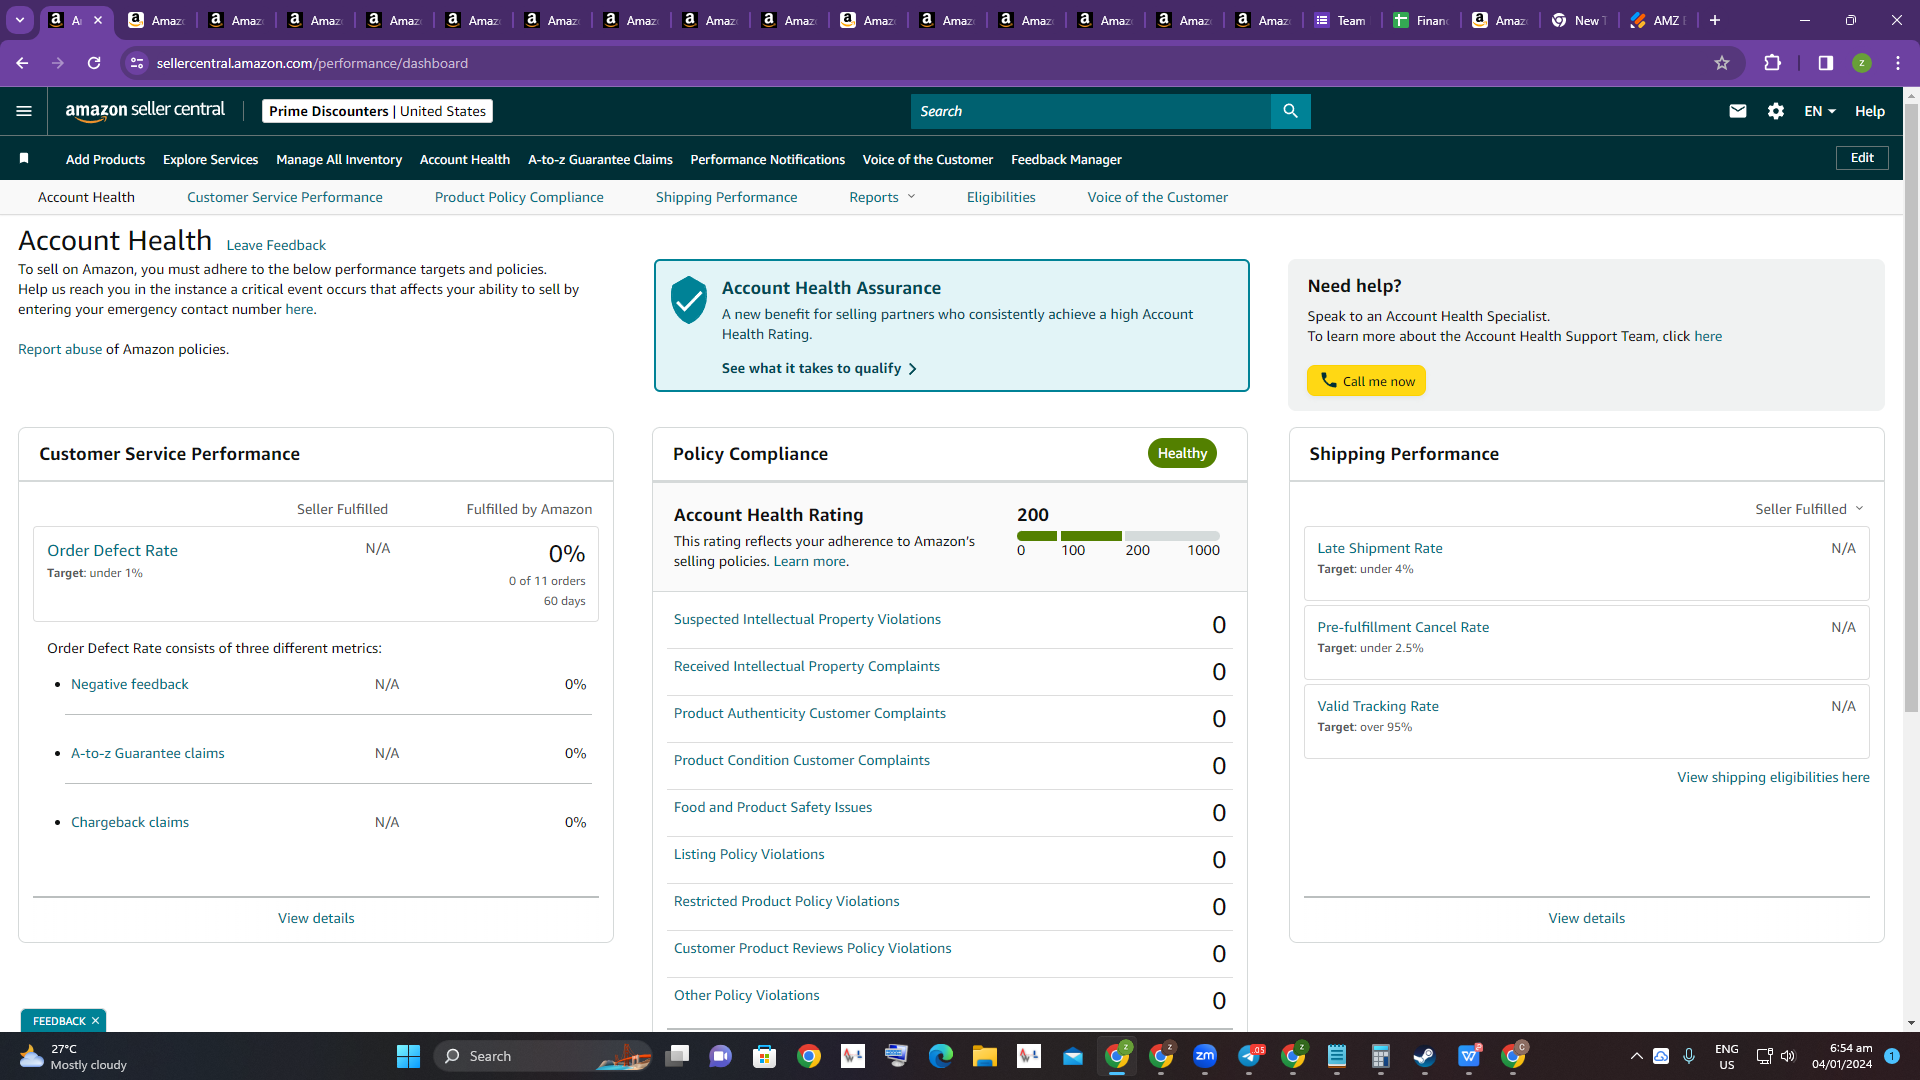Image resolution: width=1920 pixels, height=1080 pixels.
Task: Open Voice of the Customer sub-tab
Action: coord(1157,197)
